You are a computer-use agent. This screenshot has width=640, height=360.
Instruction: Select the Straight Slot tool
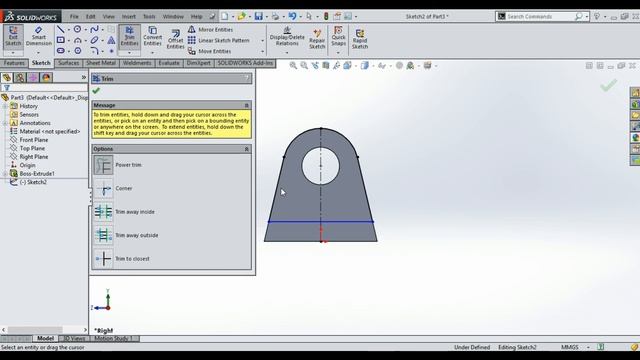click(60, 51)
